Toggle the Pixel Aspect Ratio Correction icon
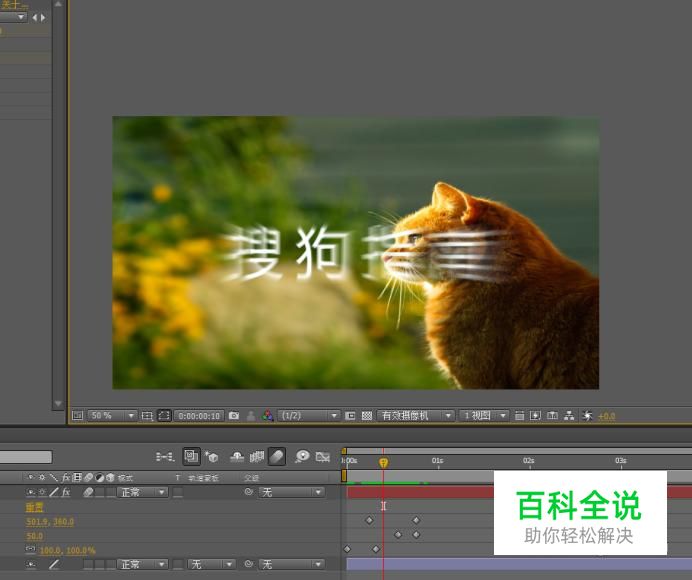This screenshot has width=692, height=580. point(519,415)
